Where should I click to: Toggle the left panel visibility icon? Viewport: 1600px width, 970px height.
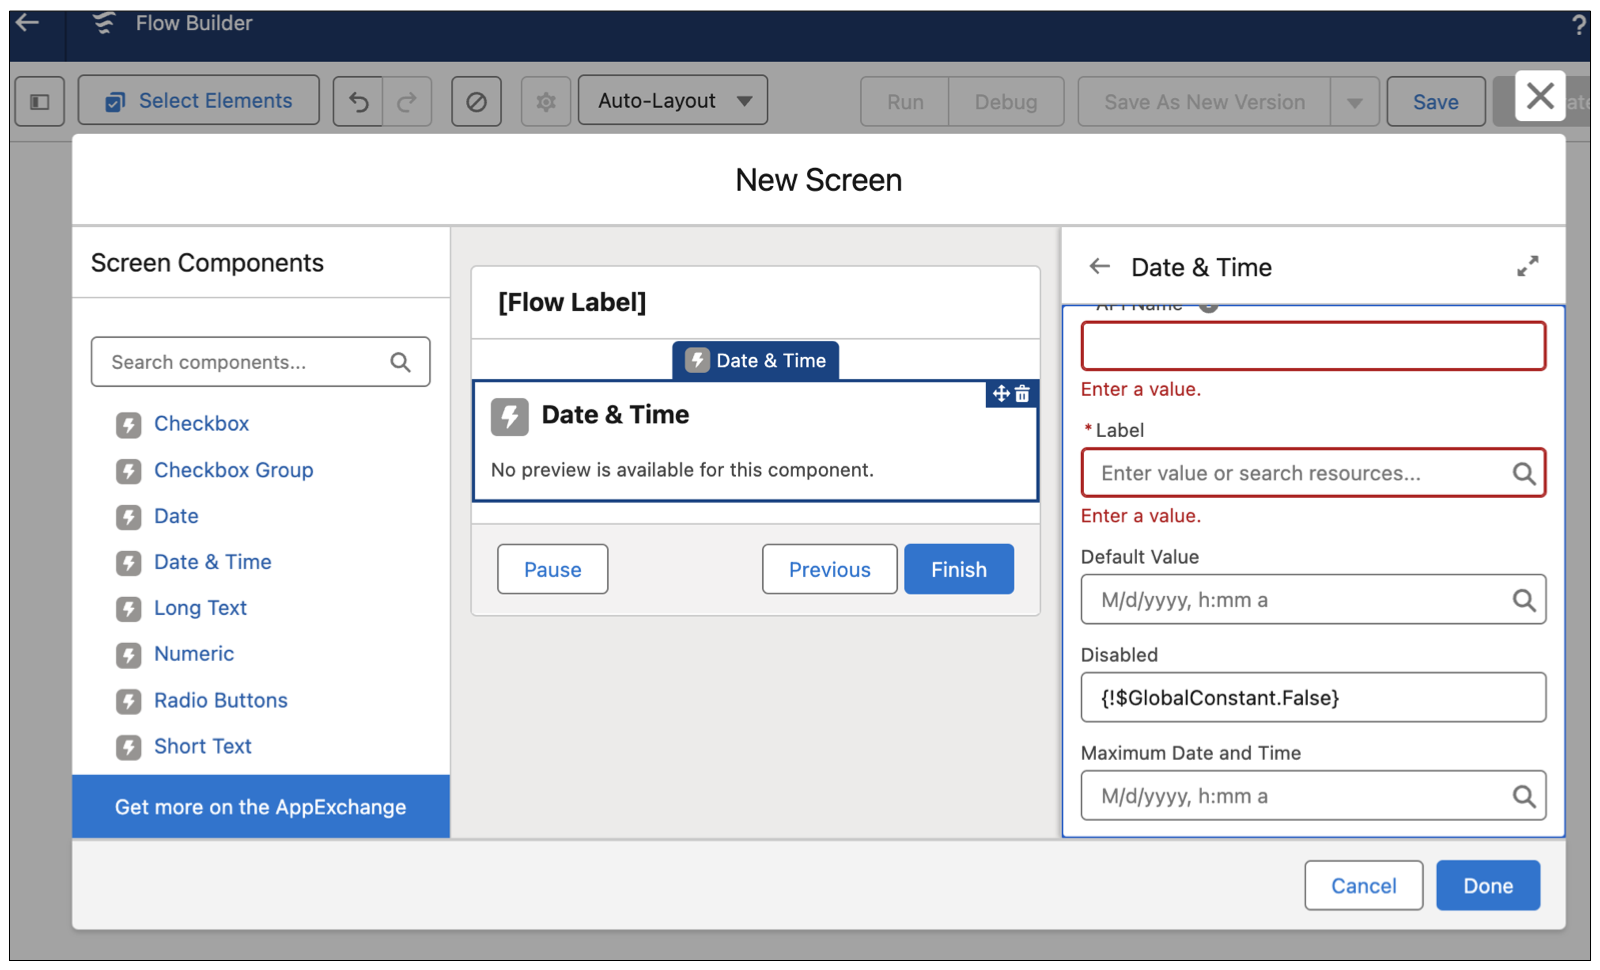[39, 100]
